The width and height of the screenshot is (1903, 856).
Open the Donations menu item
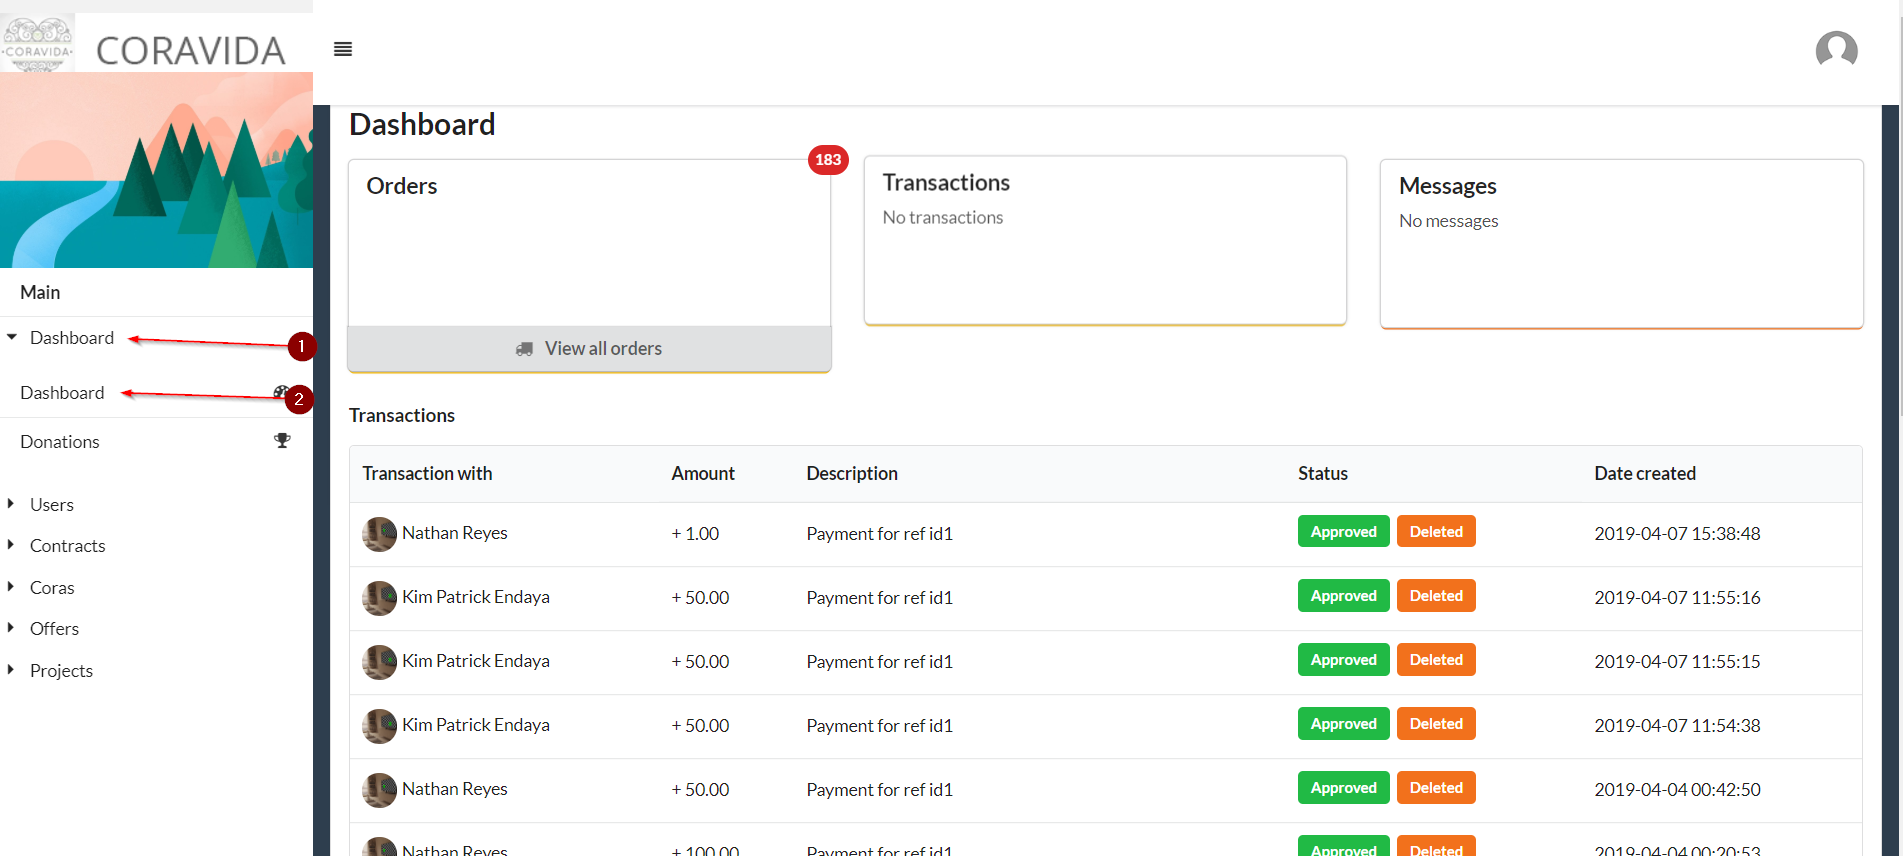[x=60, y=442]
